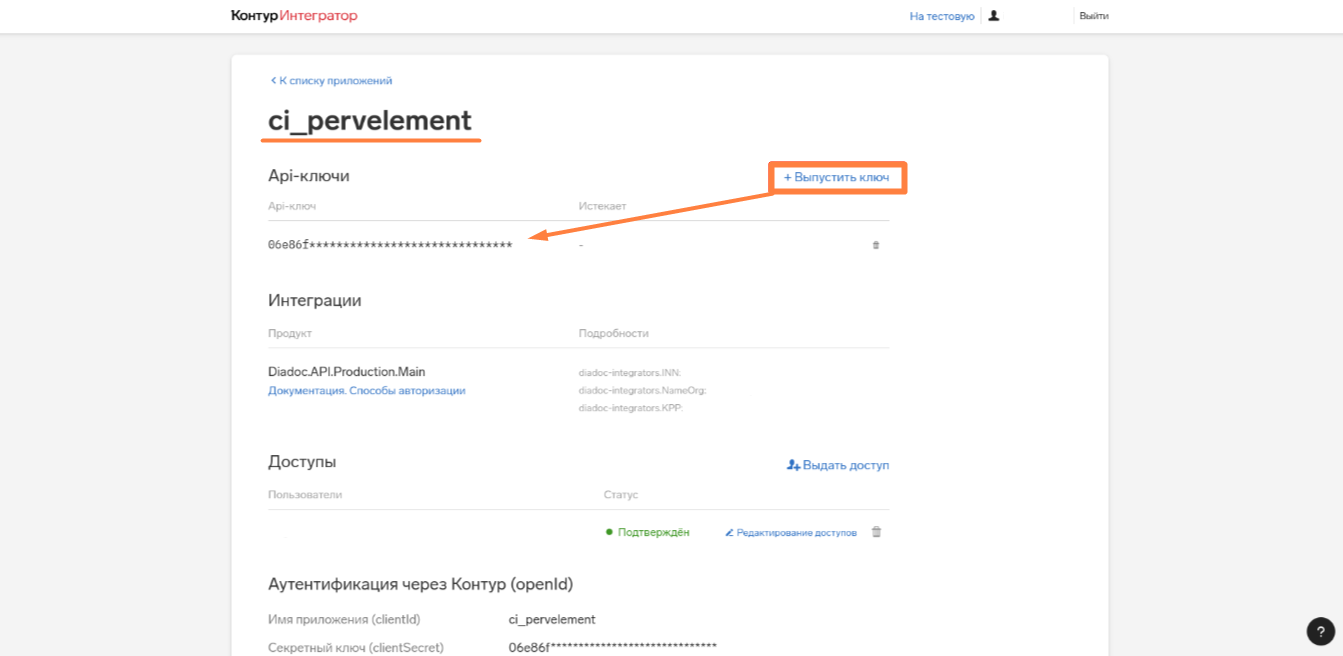
Task: Select the clientId value ci_pervelement
Action: (552, 619)
